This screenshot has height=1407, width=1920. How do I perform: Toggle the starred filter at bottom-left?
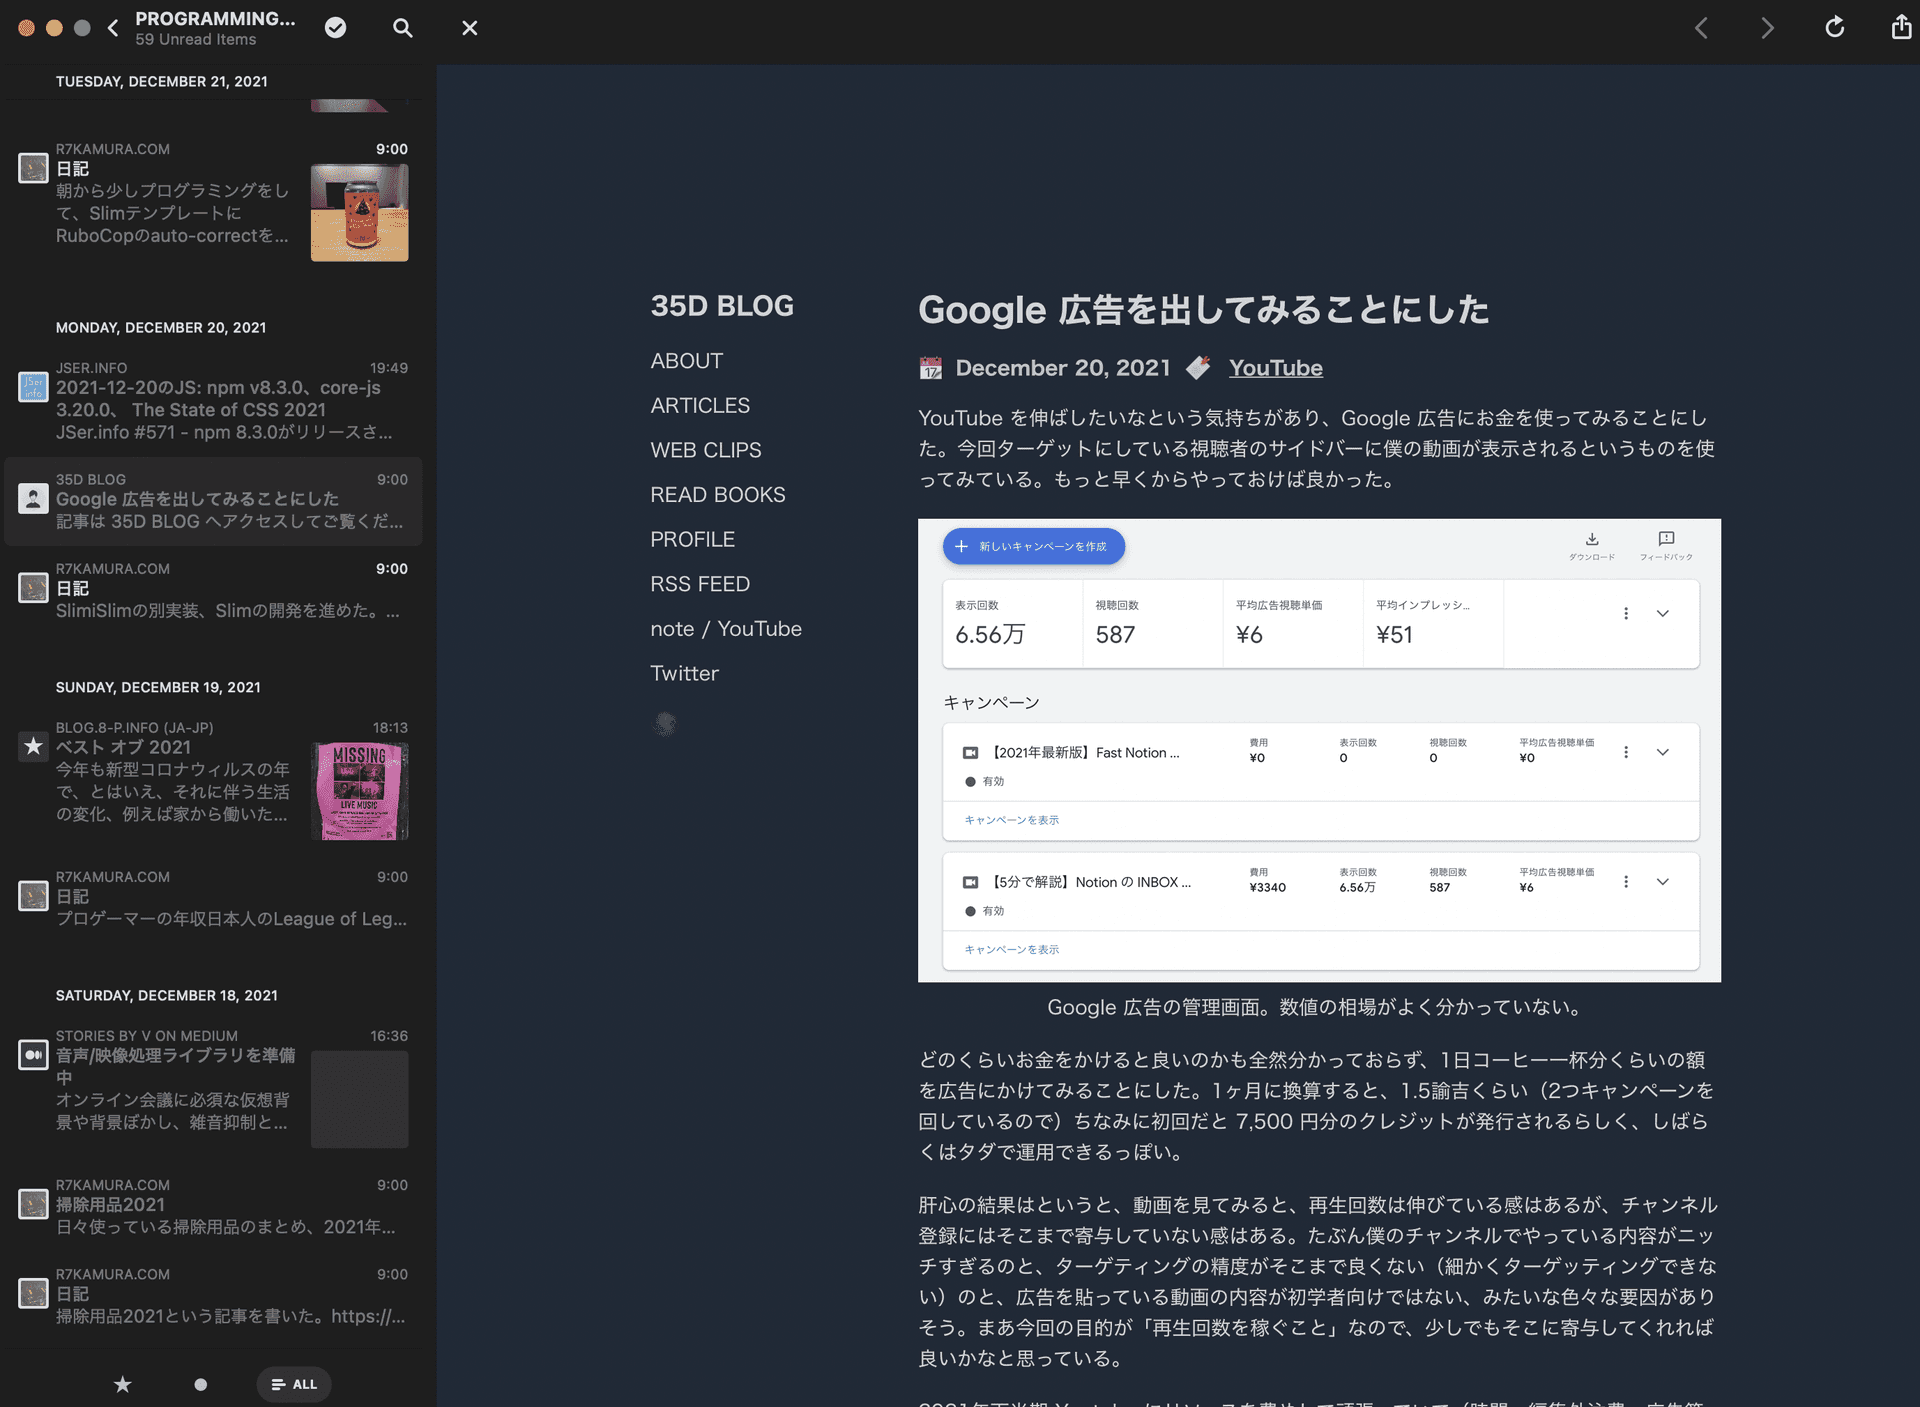point(124,1385)
